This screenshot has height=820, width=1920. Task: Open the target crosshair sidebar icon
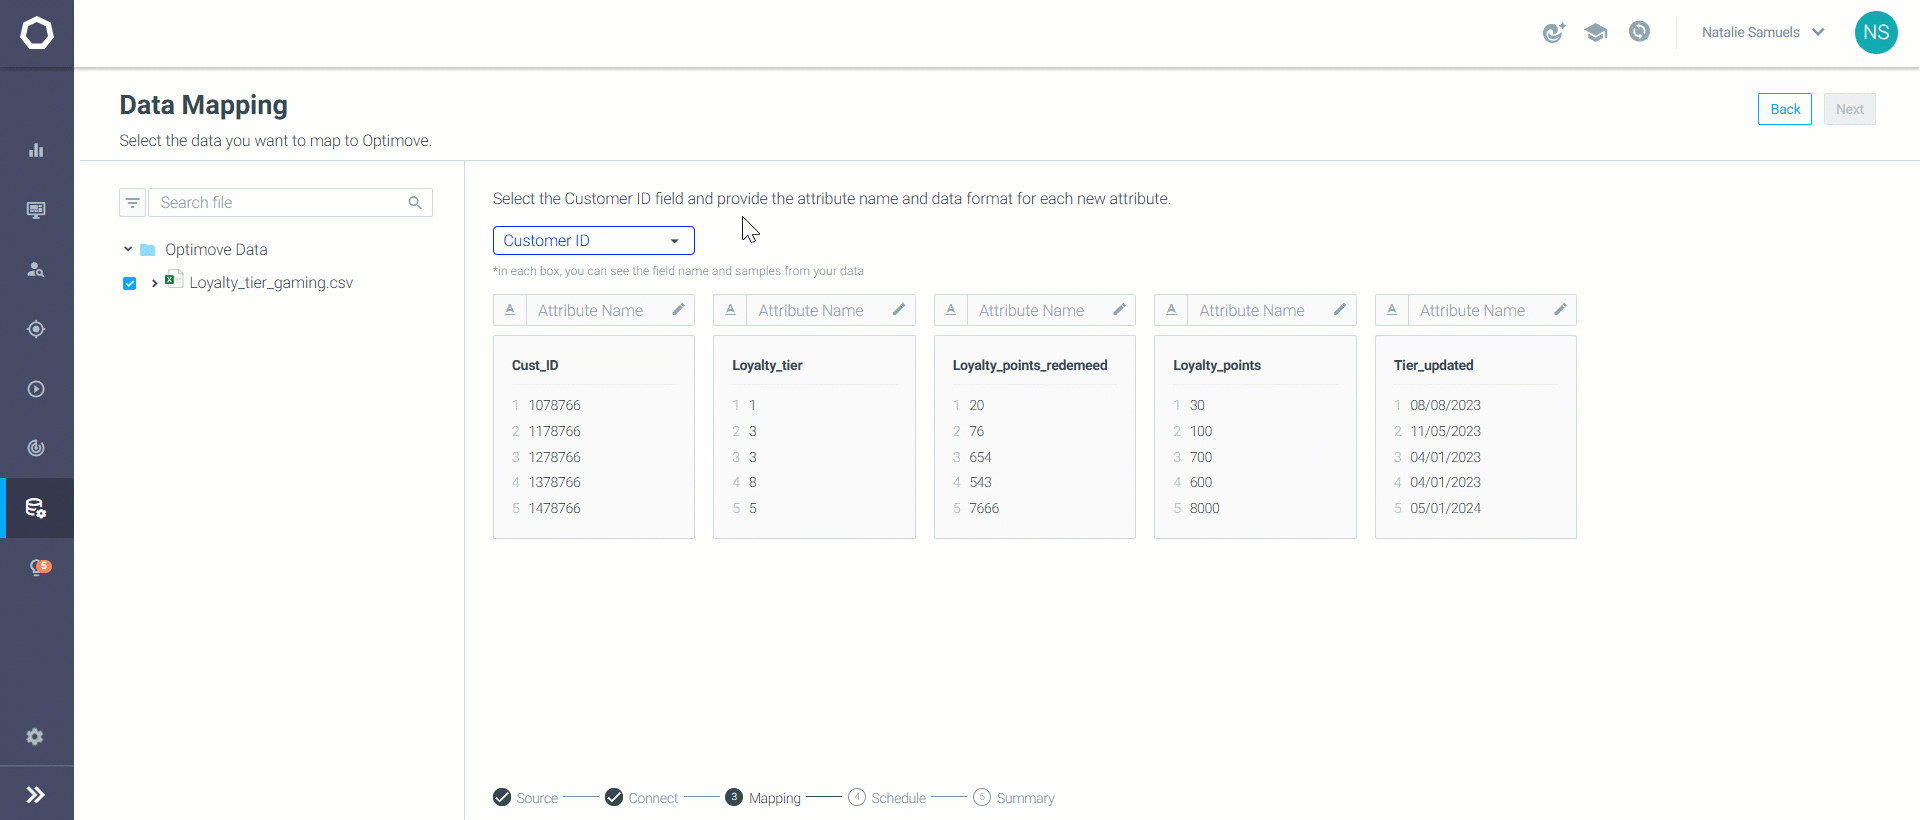pos(36,329)
